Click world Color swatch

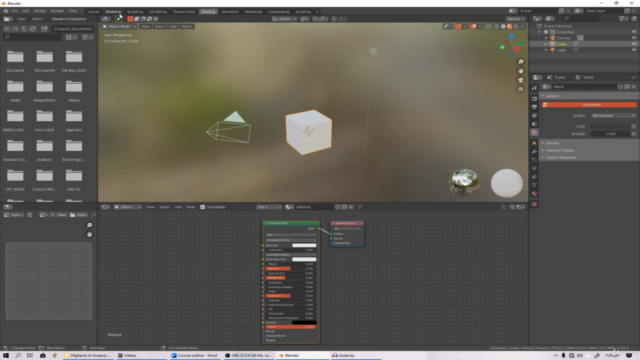610,126
